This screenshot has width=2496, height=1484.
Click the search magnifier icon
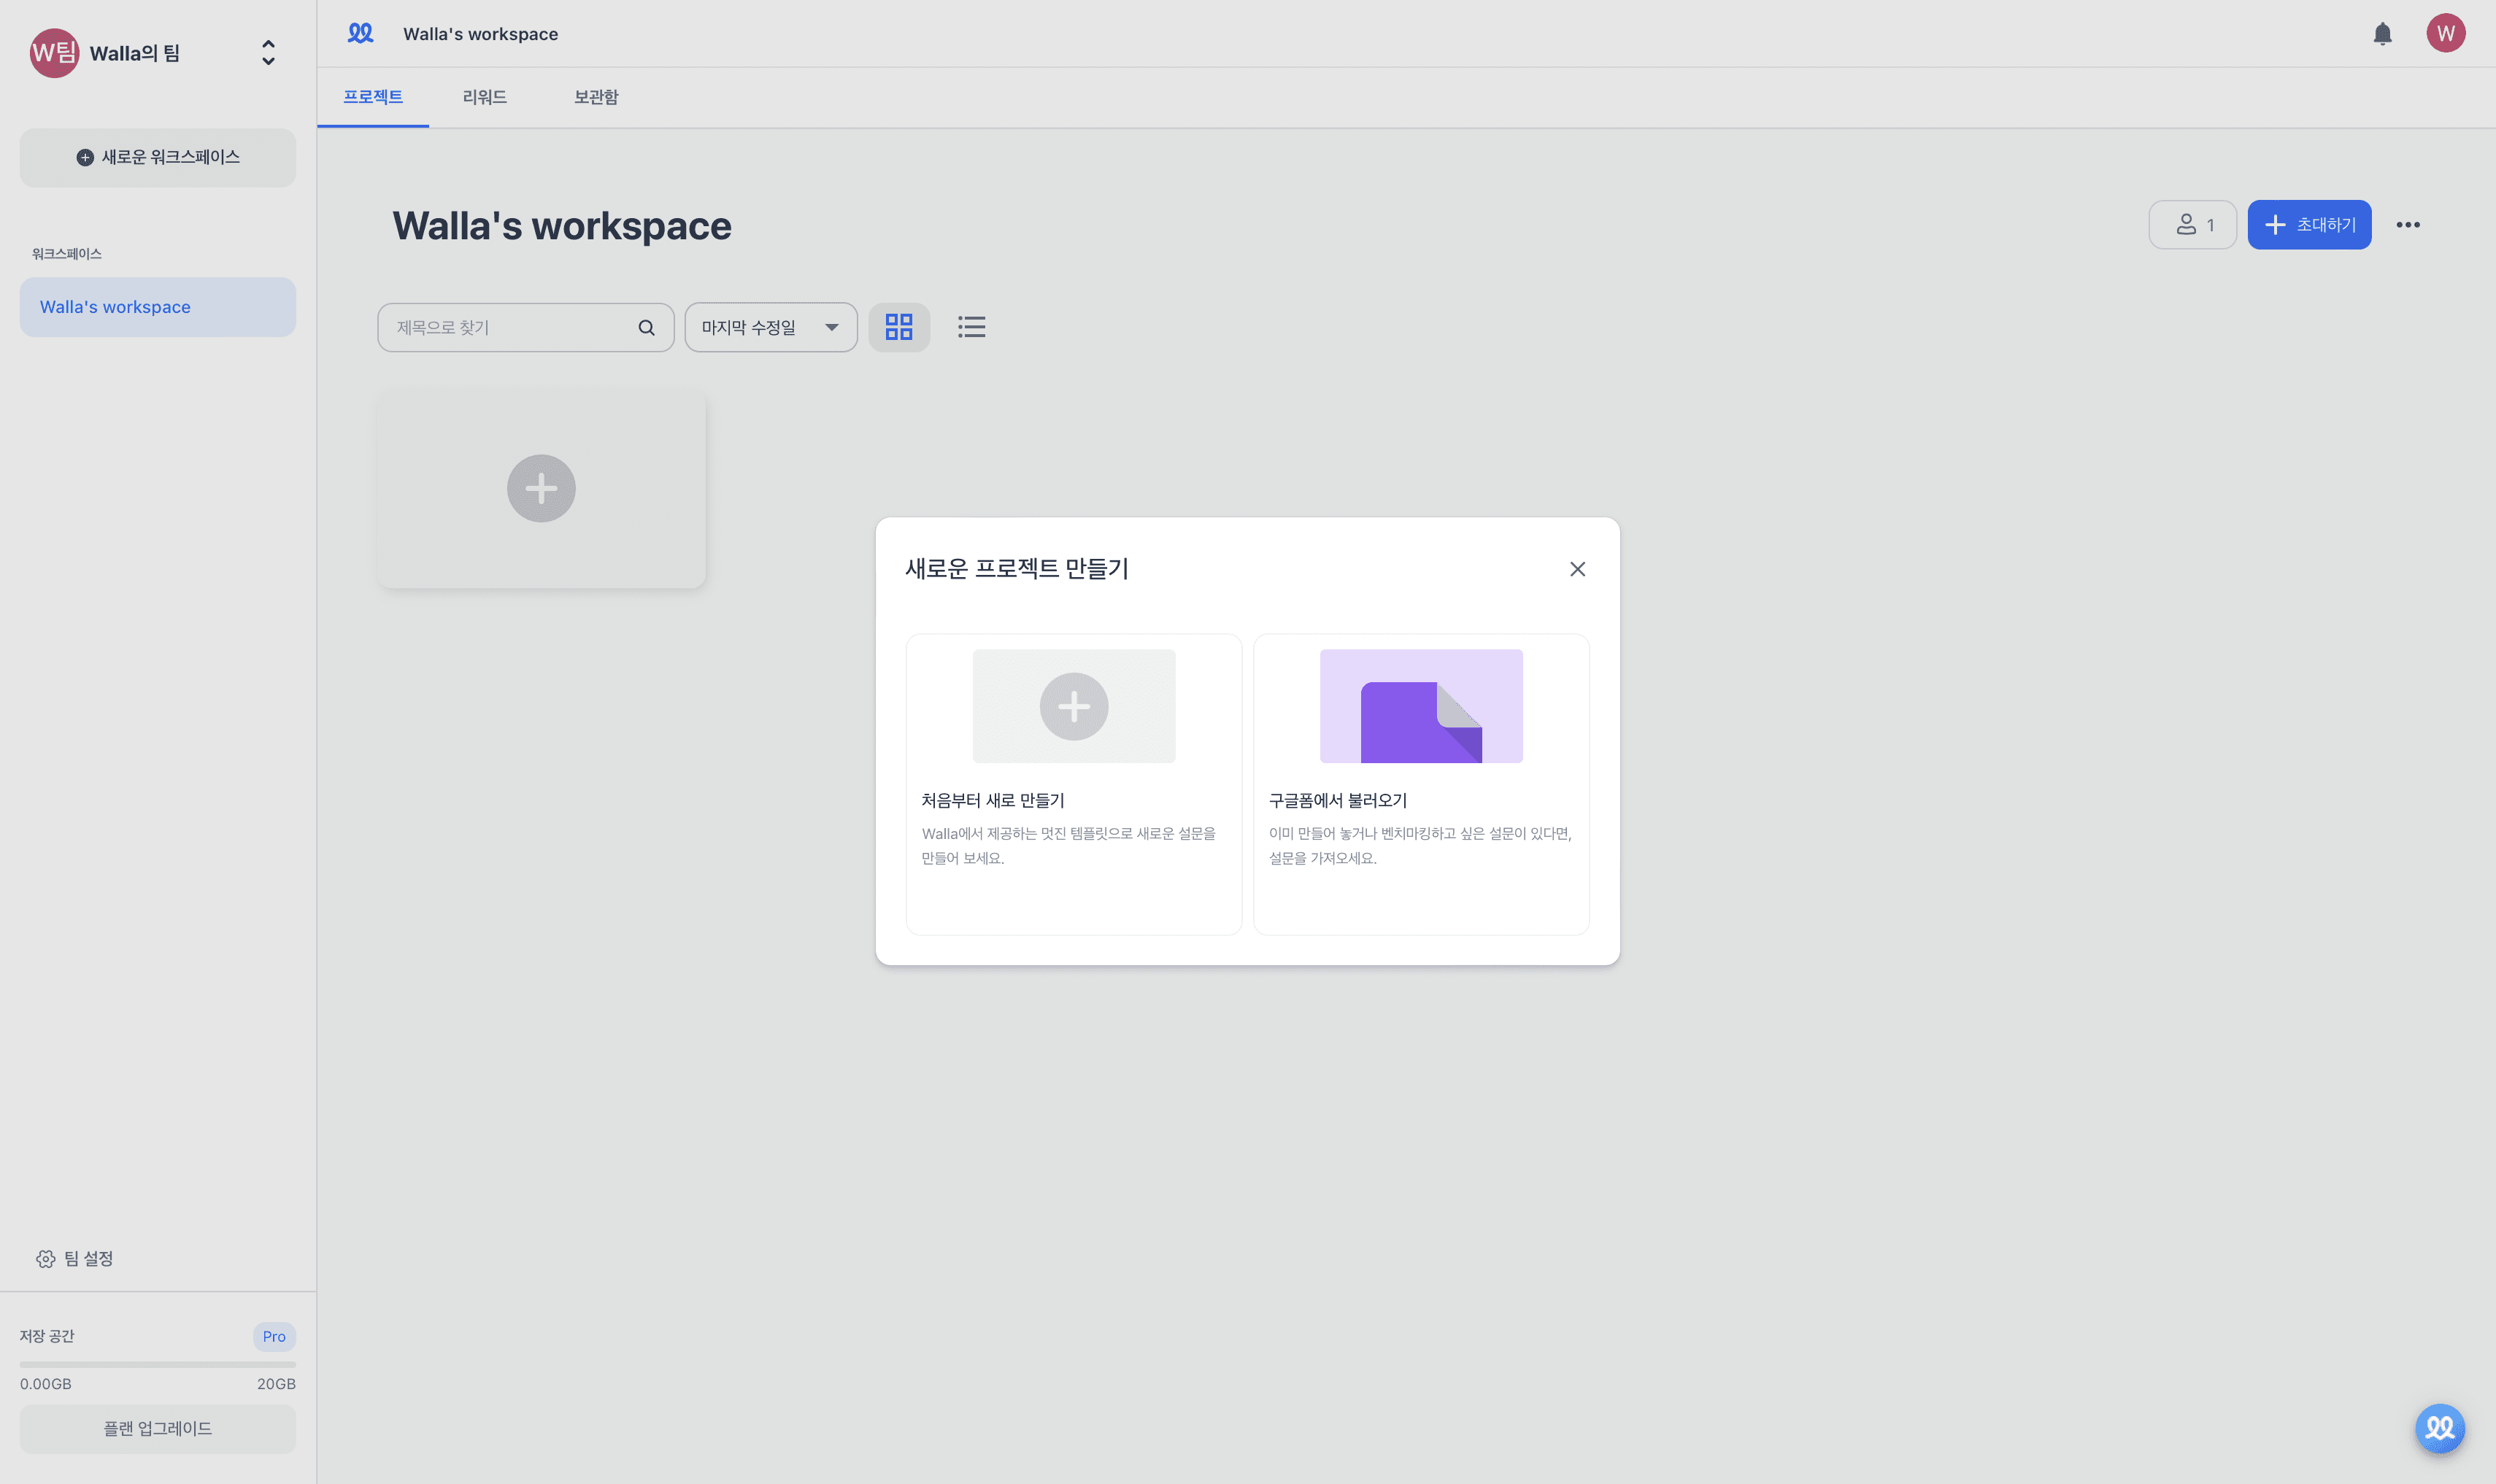point(646,327)
